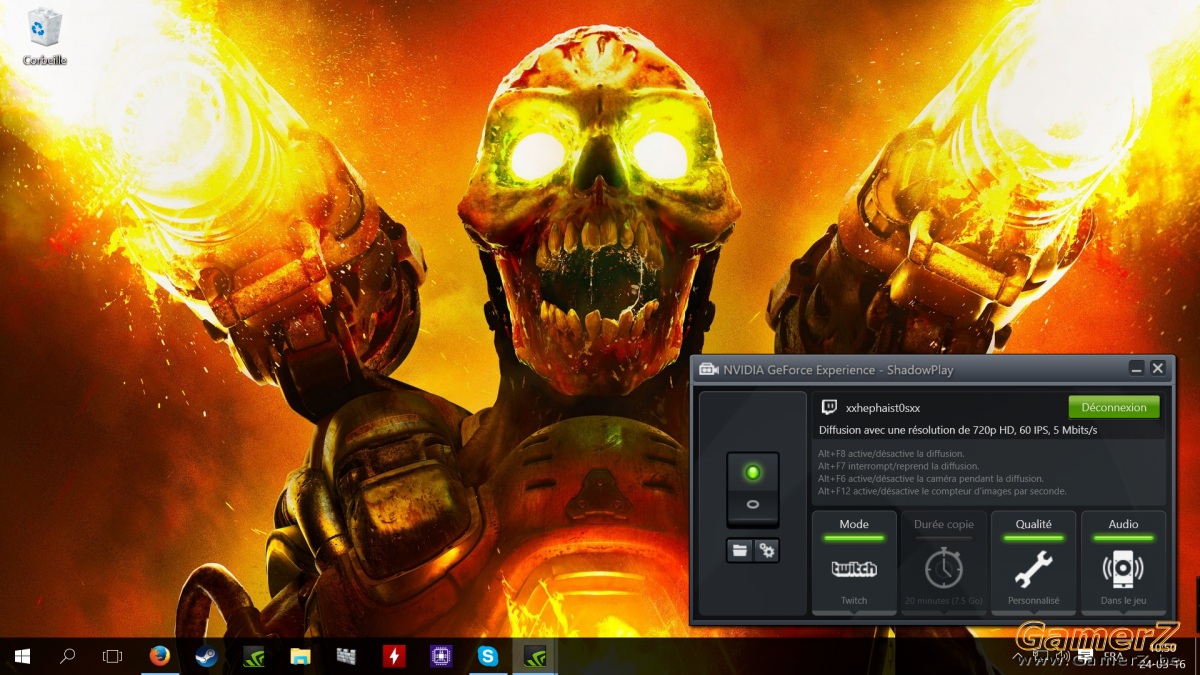Screen dimensions: 1200x675
Task: Click the Twitch account icon beside xxhephaist0sxx
Action: (x=829, y=407)
